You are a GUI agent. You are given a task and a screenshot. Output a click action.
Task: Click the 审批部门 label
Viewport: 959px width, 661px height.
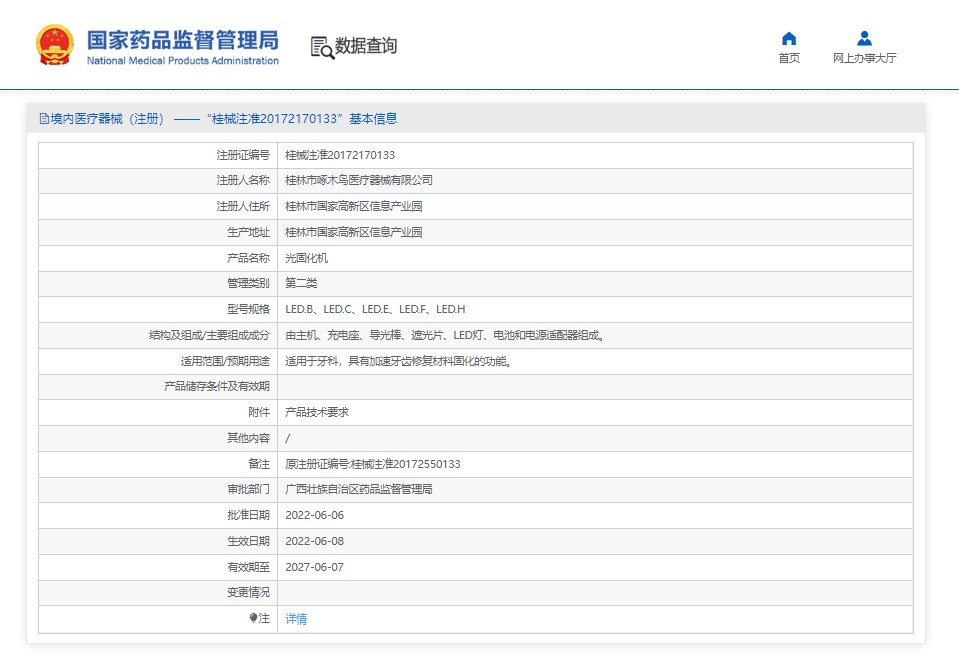point(248,489)
